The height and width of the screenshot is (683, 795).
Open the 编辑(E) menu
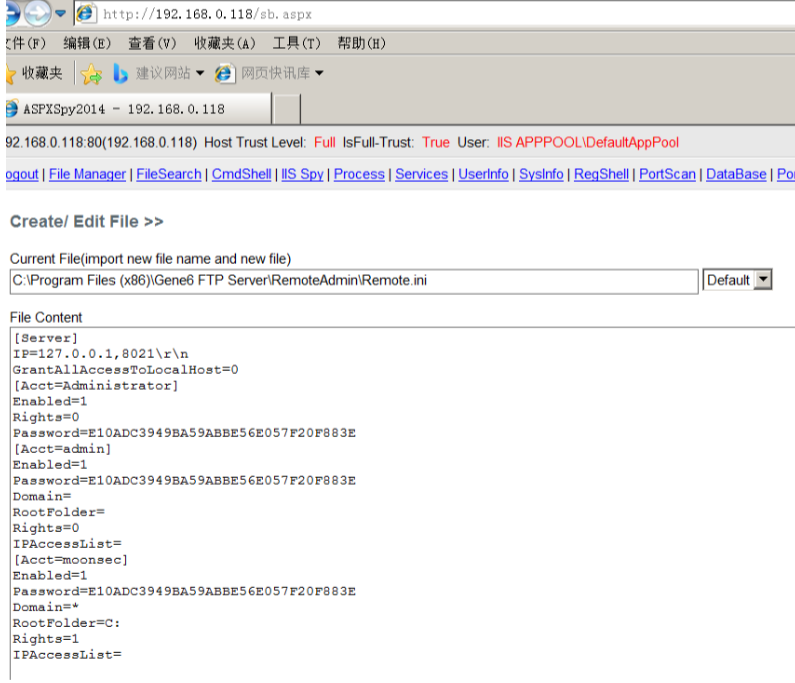pyautogui.click(x=87, y=44)
